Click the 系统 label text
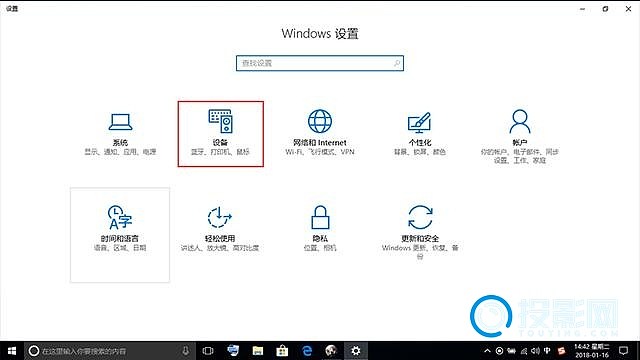 click(x=120, y=142)
